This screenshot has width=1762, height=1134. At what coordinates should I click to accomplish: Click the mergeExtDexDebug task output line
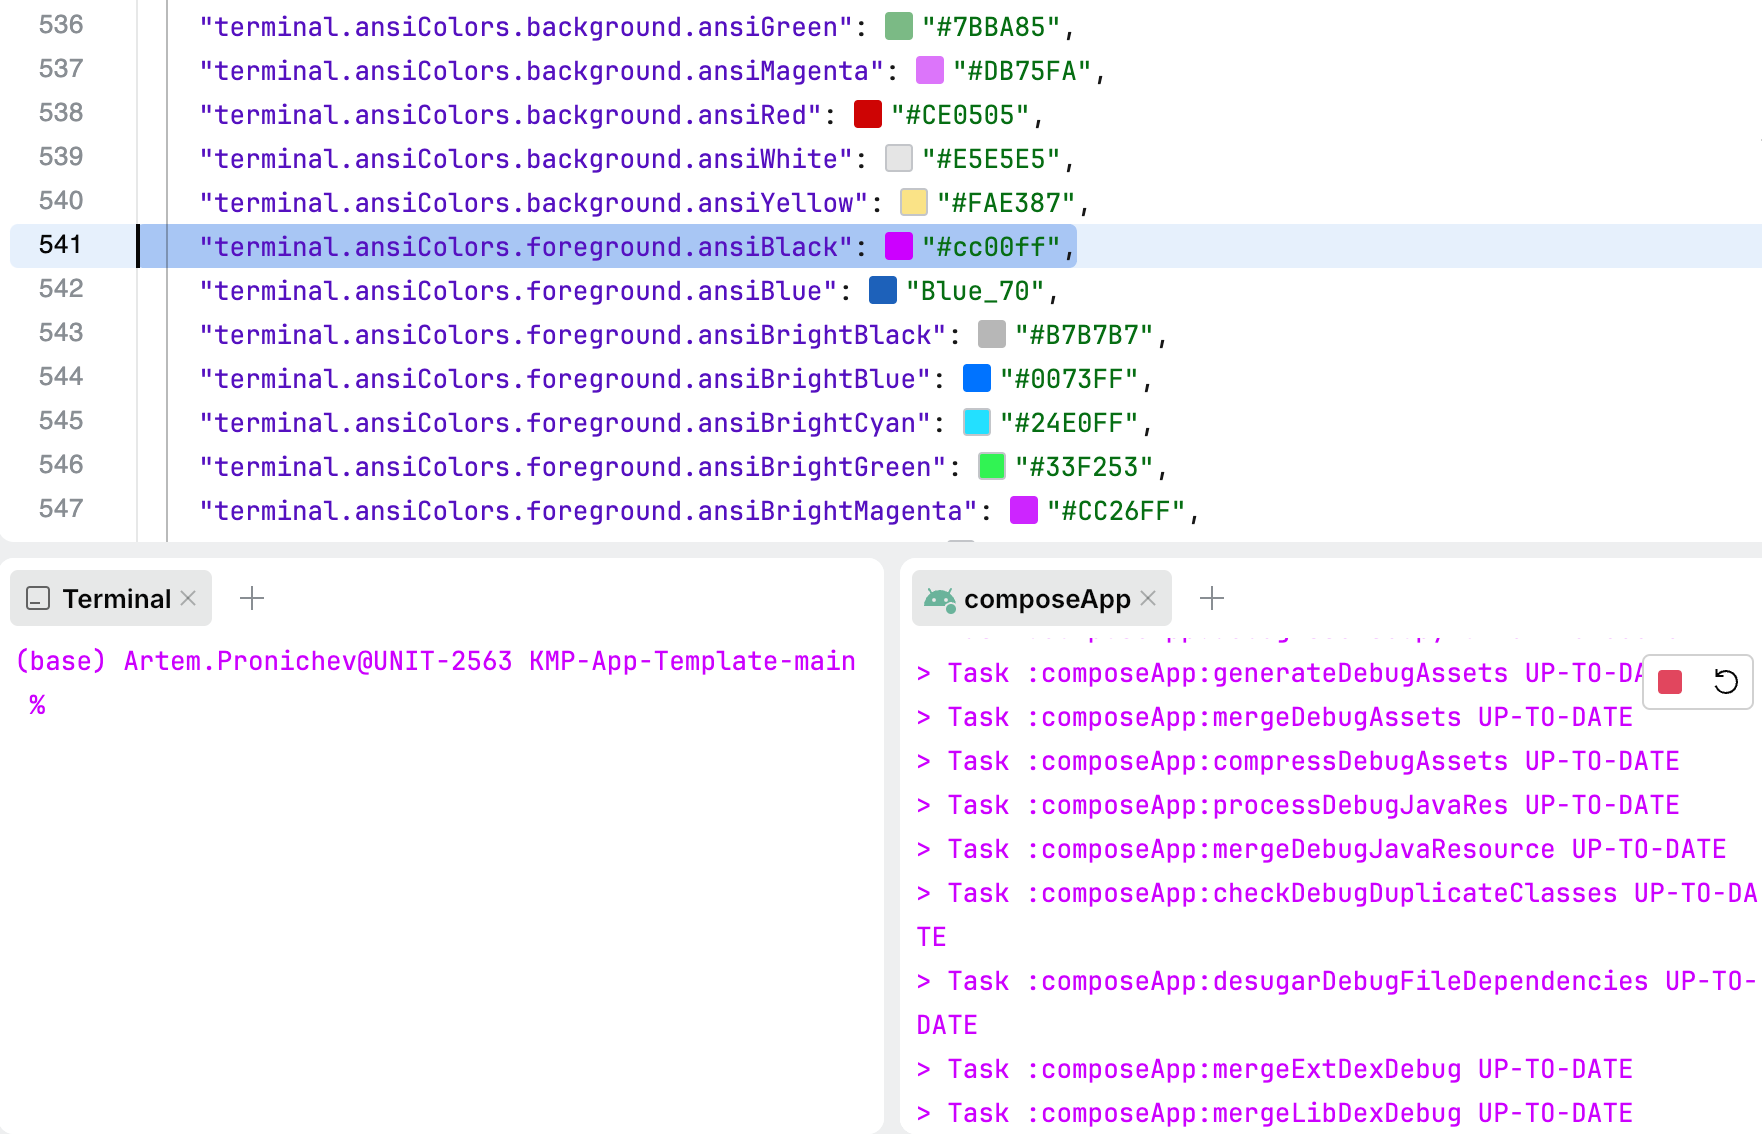(x=1274, y=1069)
